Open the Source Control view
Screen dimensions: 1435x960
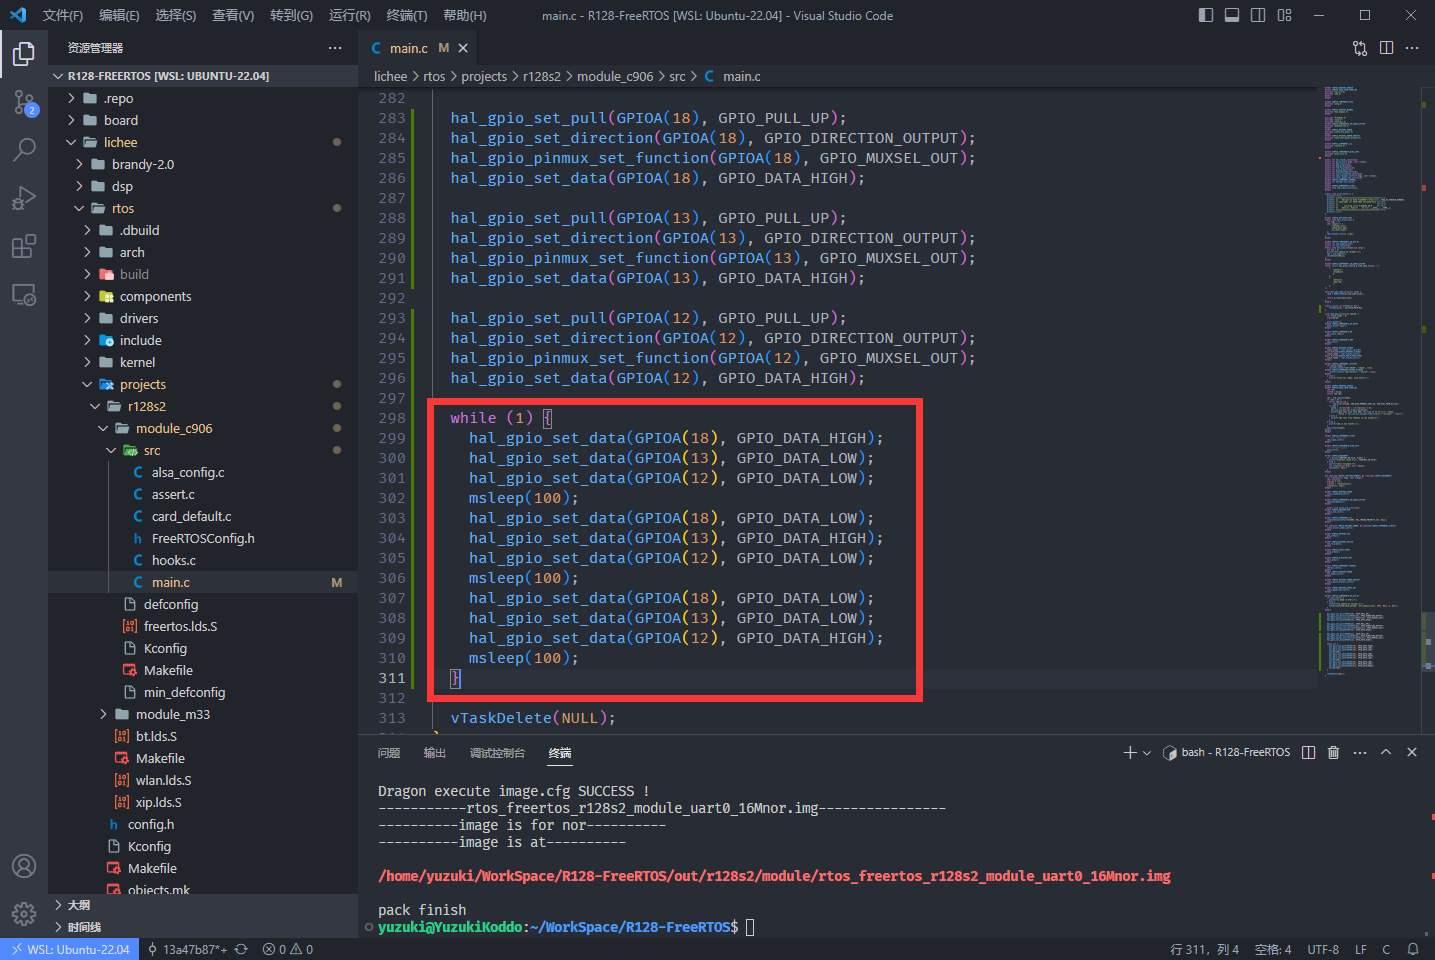pos(24,102)
